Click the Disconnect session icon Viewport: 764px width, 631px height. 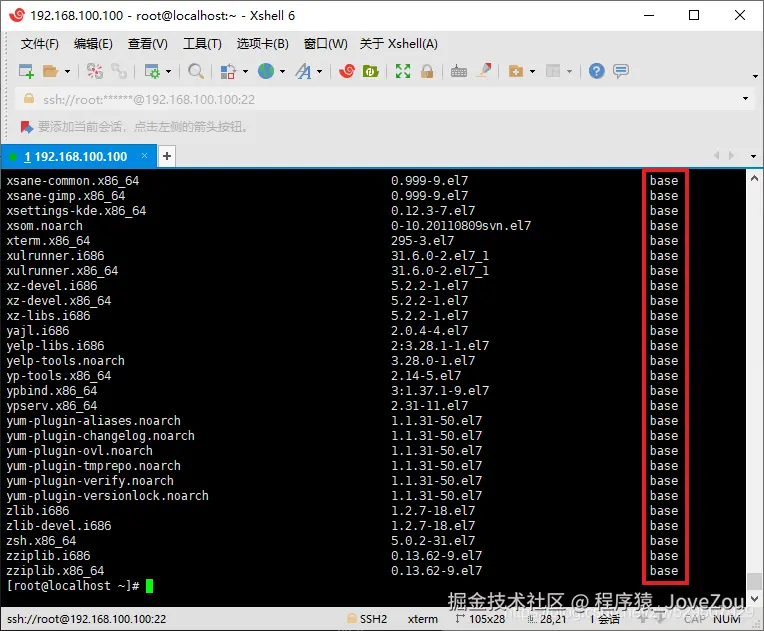(95, 71)
